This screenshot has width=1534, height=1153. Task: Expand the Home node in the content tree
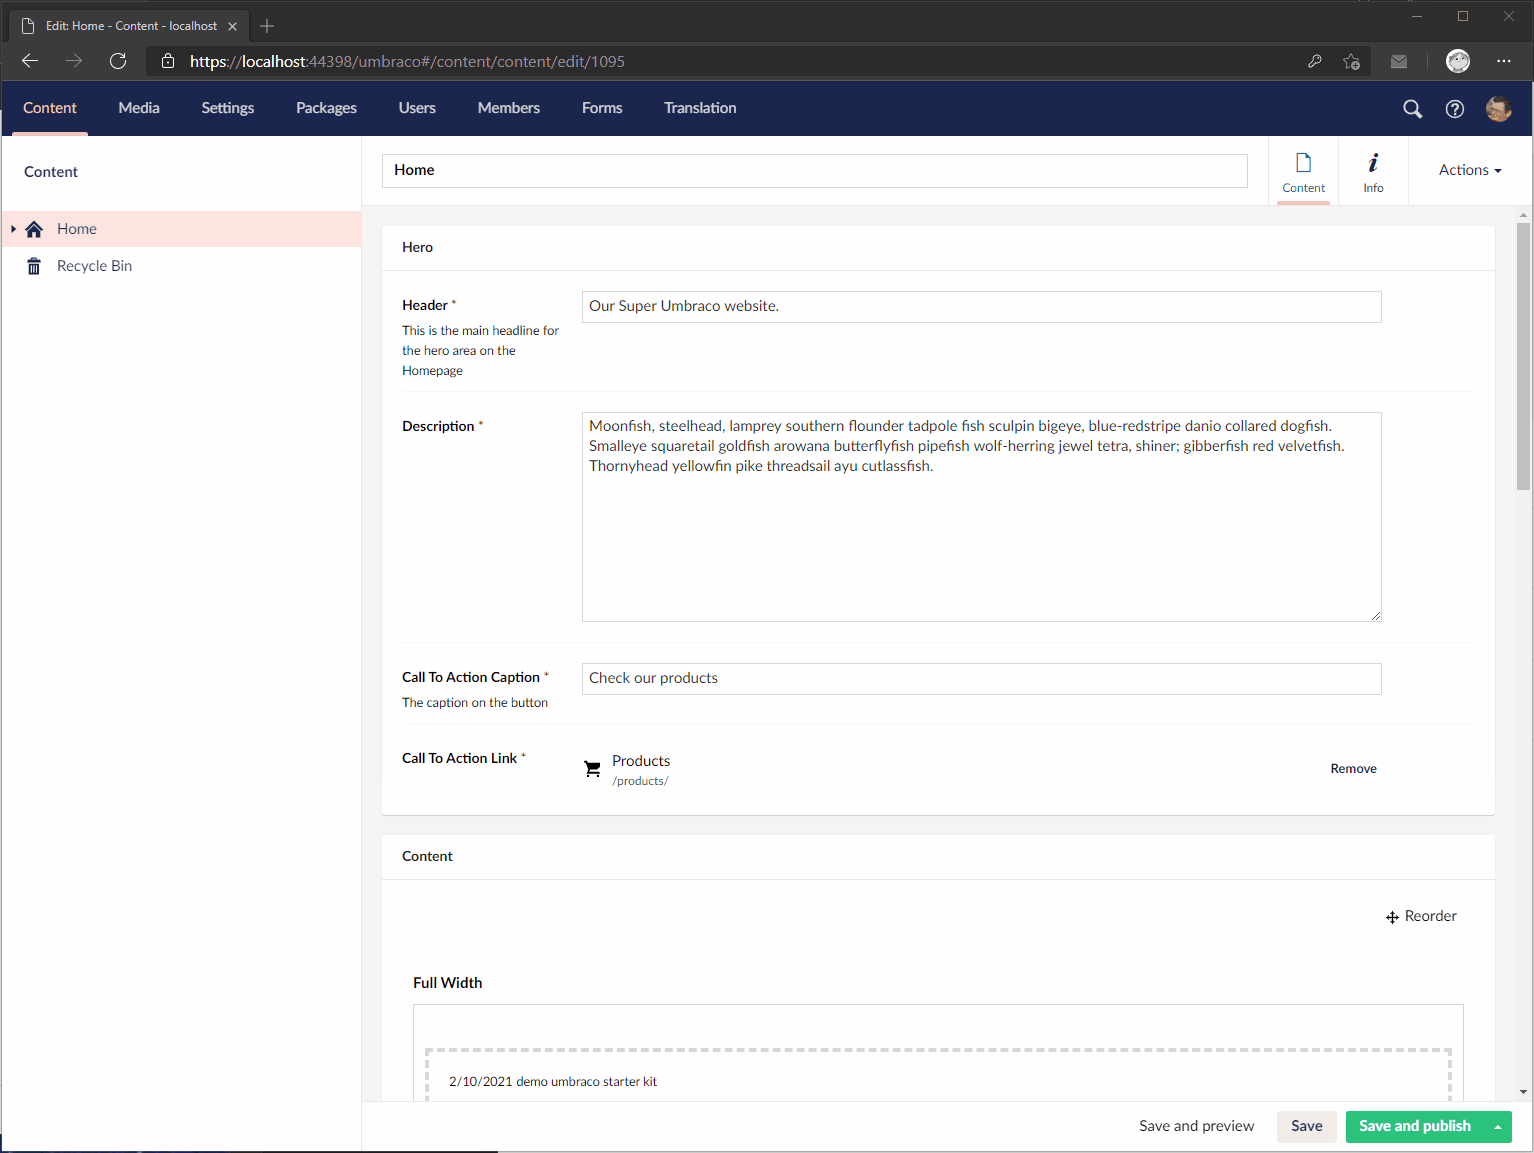coord(12,229)
